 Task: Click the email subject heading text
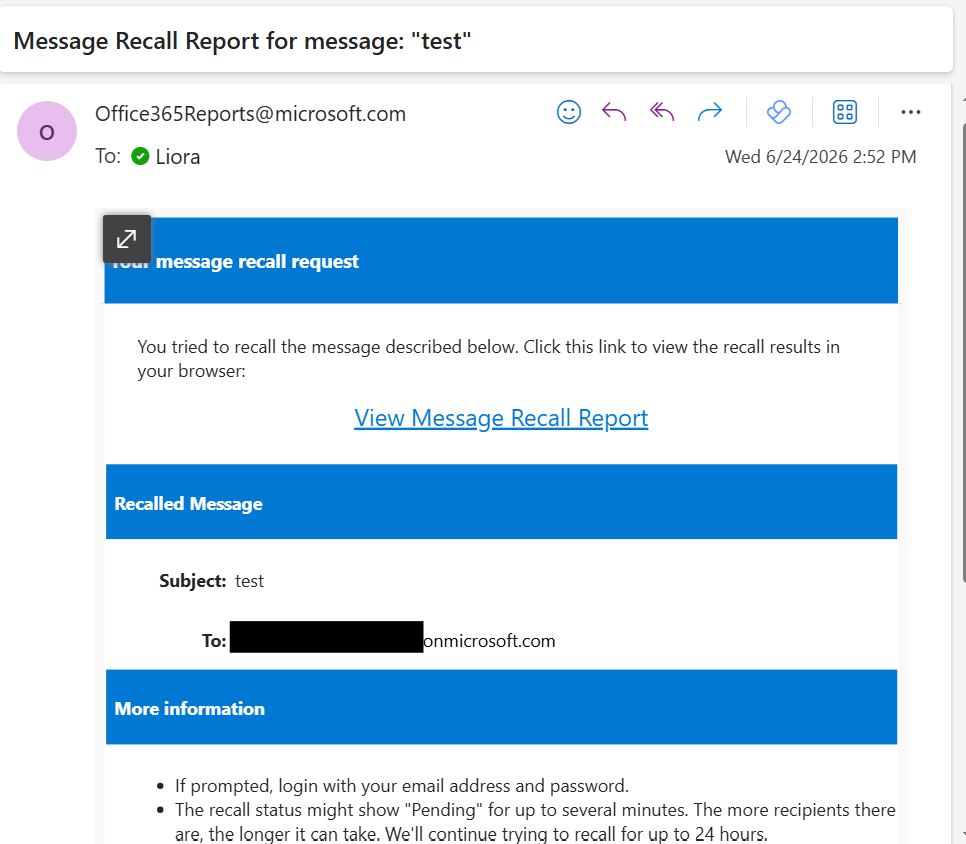tap(242, 41)
